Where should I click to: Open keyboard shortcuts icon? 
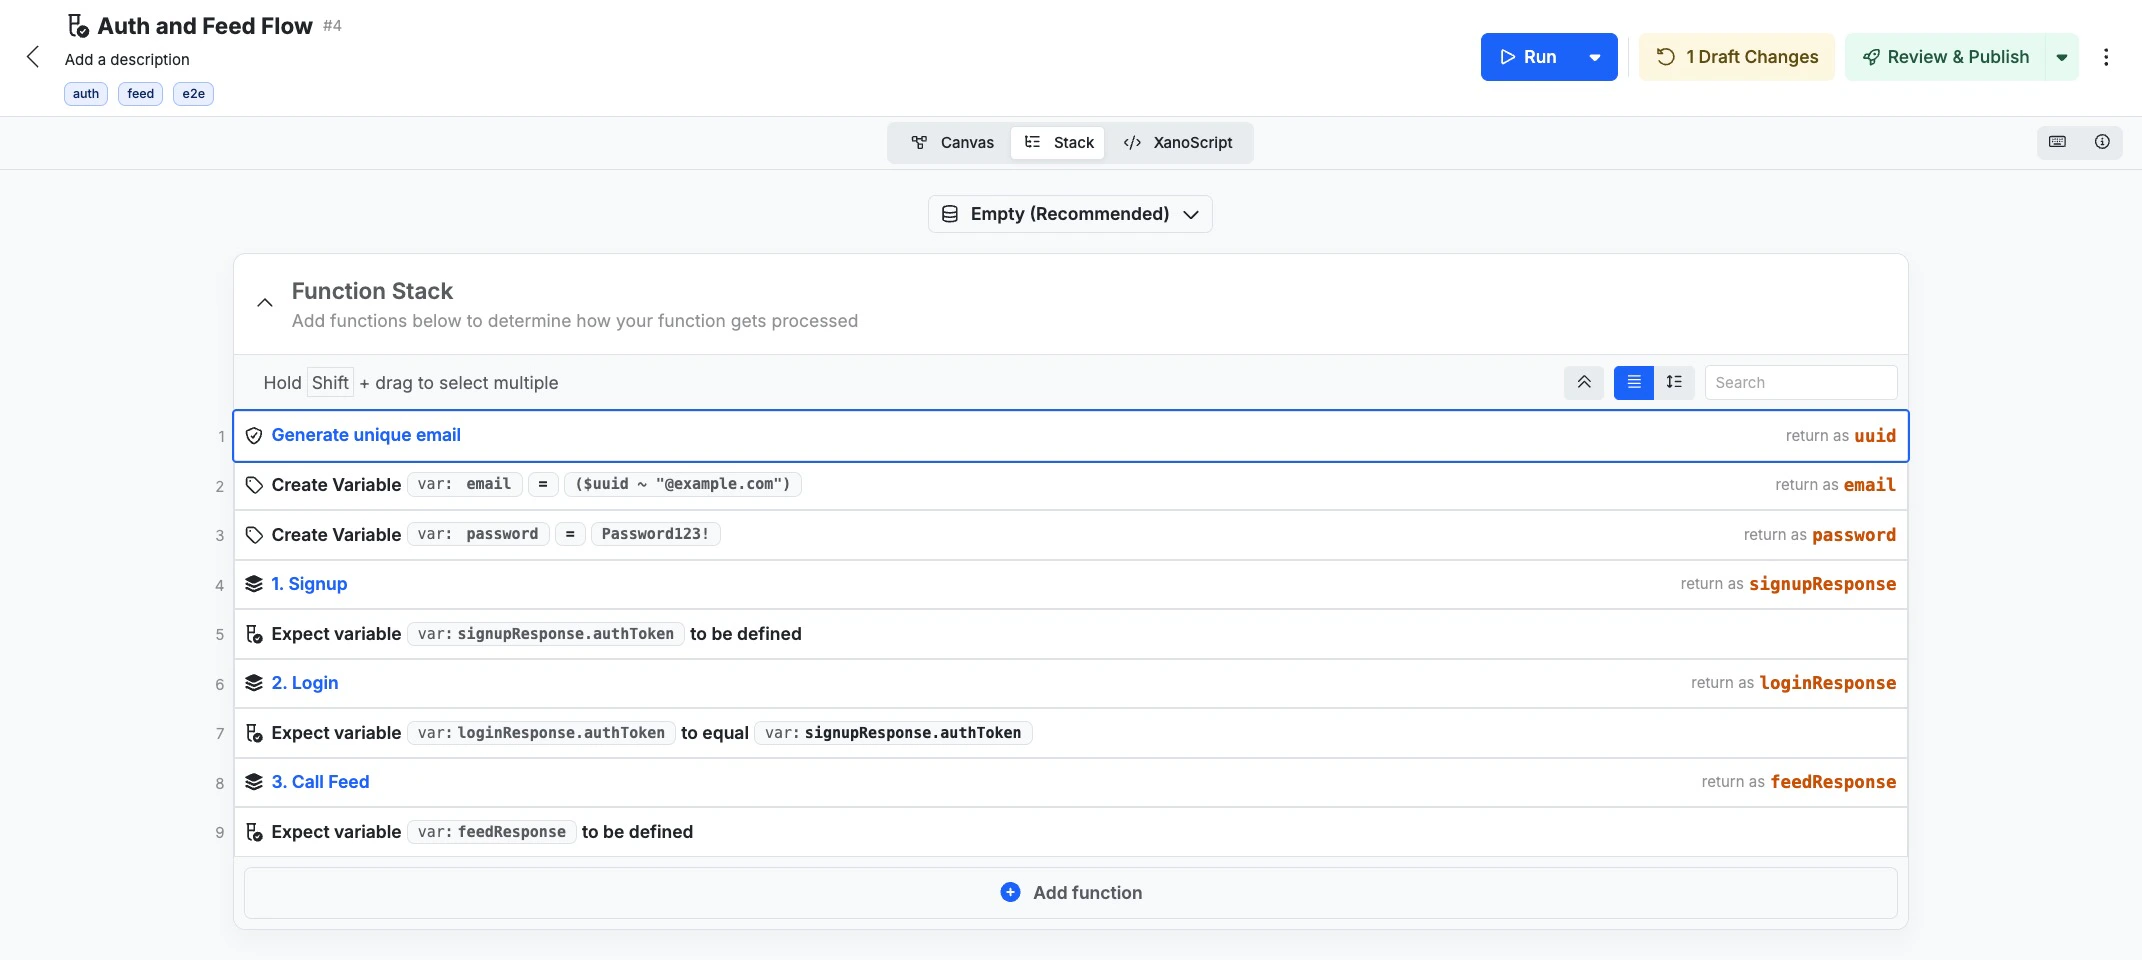tap(2058, 142)
